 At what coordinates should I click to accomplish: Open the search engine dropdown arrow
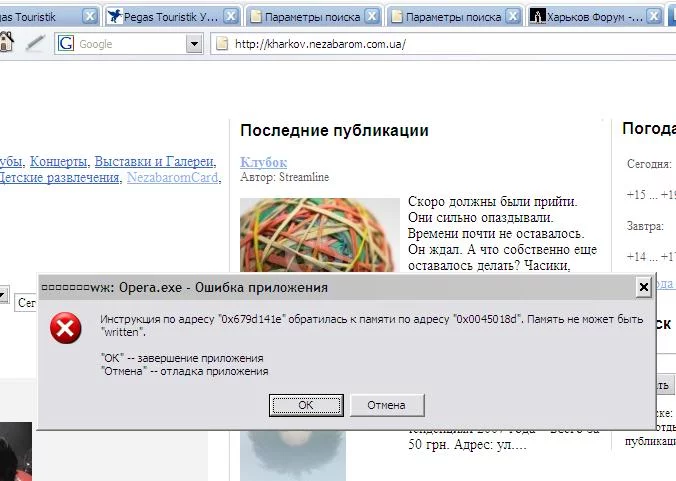[x=194, y=44]
